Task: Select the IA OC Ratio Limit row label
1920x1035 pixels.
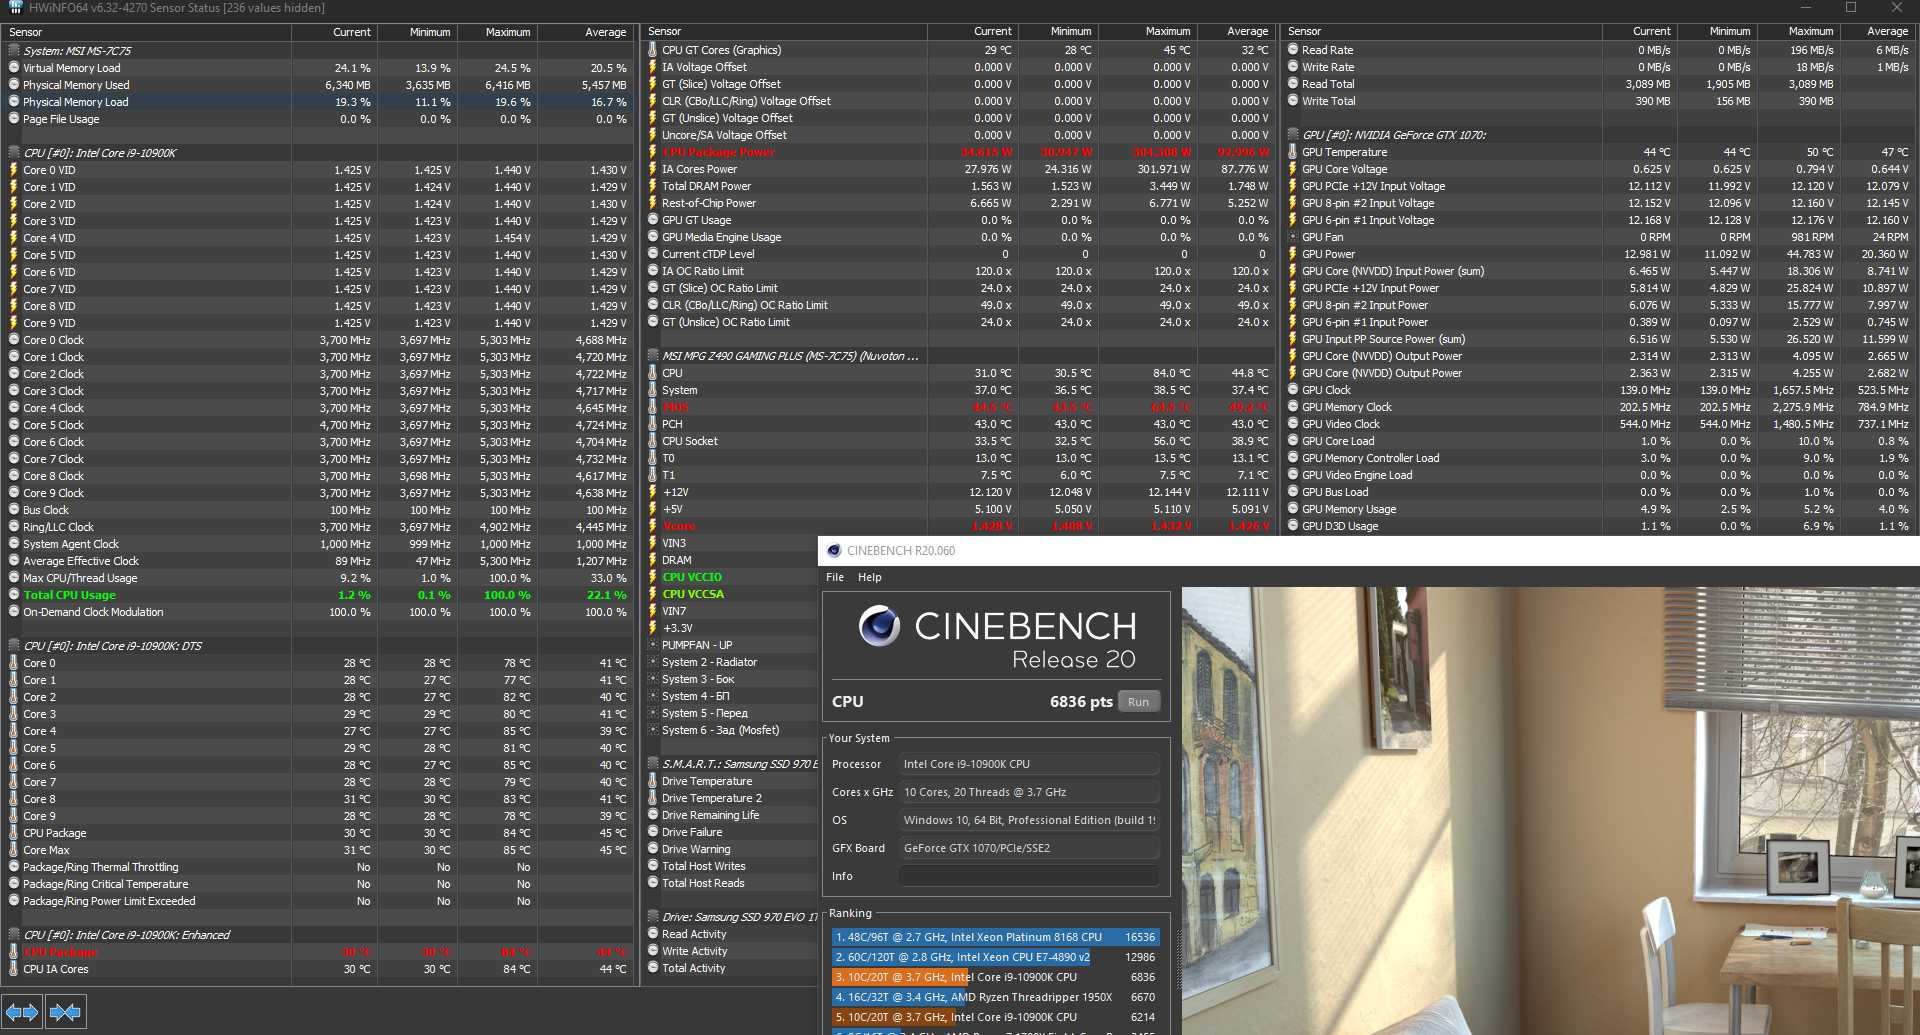Action: click(703, 271)
